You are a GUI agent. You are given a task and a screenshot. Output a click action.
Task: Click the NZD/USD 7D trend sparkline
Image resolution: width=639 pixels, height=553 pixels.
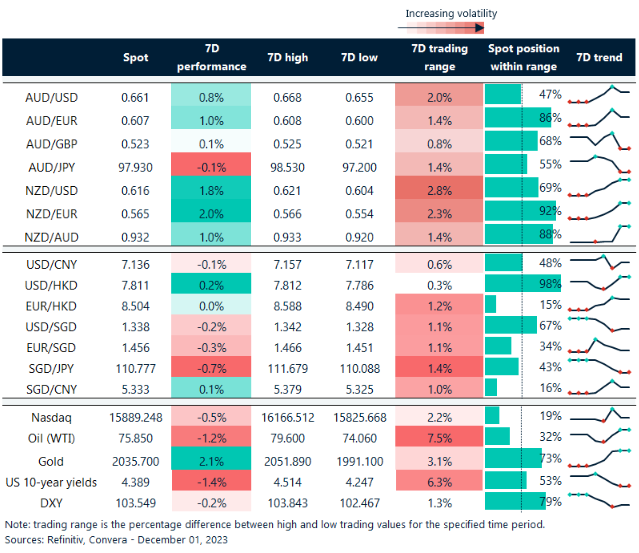pos(601,187)
